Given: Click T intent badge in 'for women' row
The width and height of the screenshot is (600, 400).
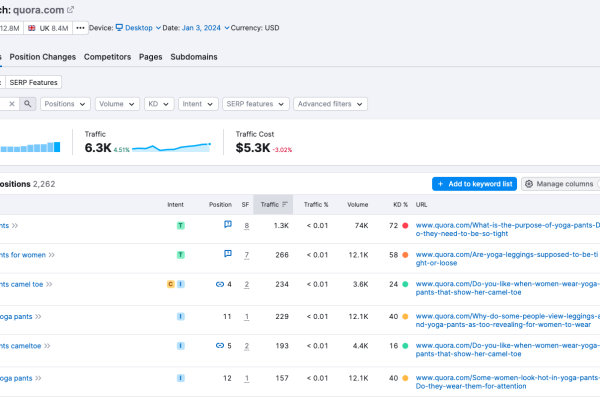Looking at the screenshot, I should pos(181,255).
